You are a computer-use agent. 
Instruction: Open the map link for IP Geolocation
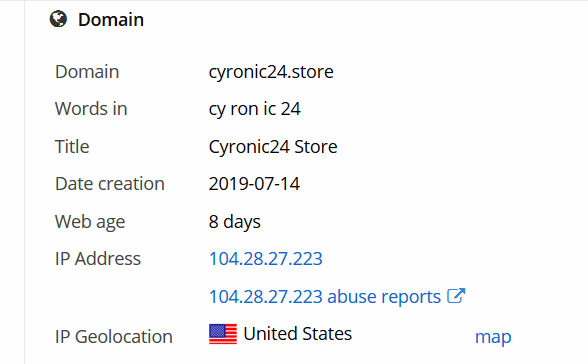(493, 337)
